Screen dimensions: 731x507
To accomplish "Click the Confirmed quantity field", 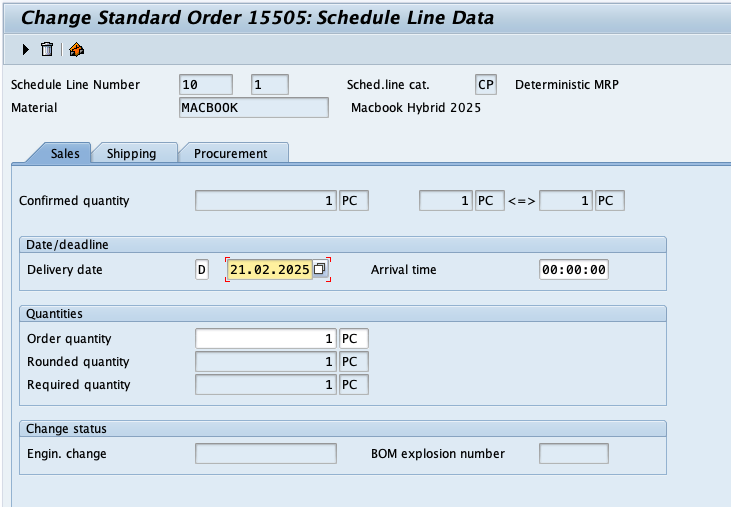I will (x=266, y=200).
